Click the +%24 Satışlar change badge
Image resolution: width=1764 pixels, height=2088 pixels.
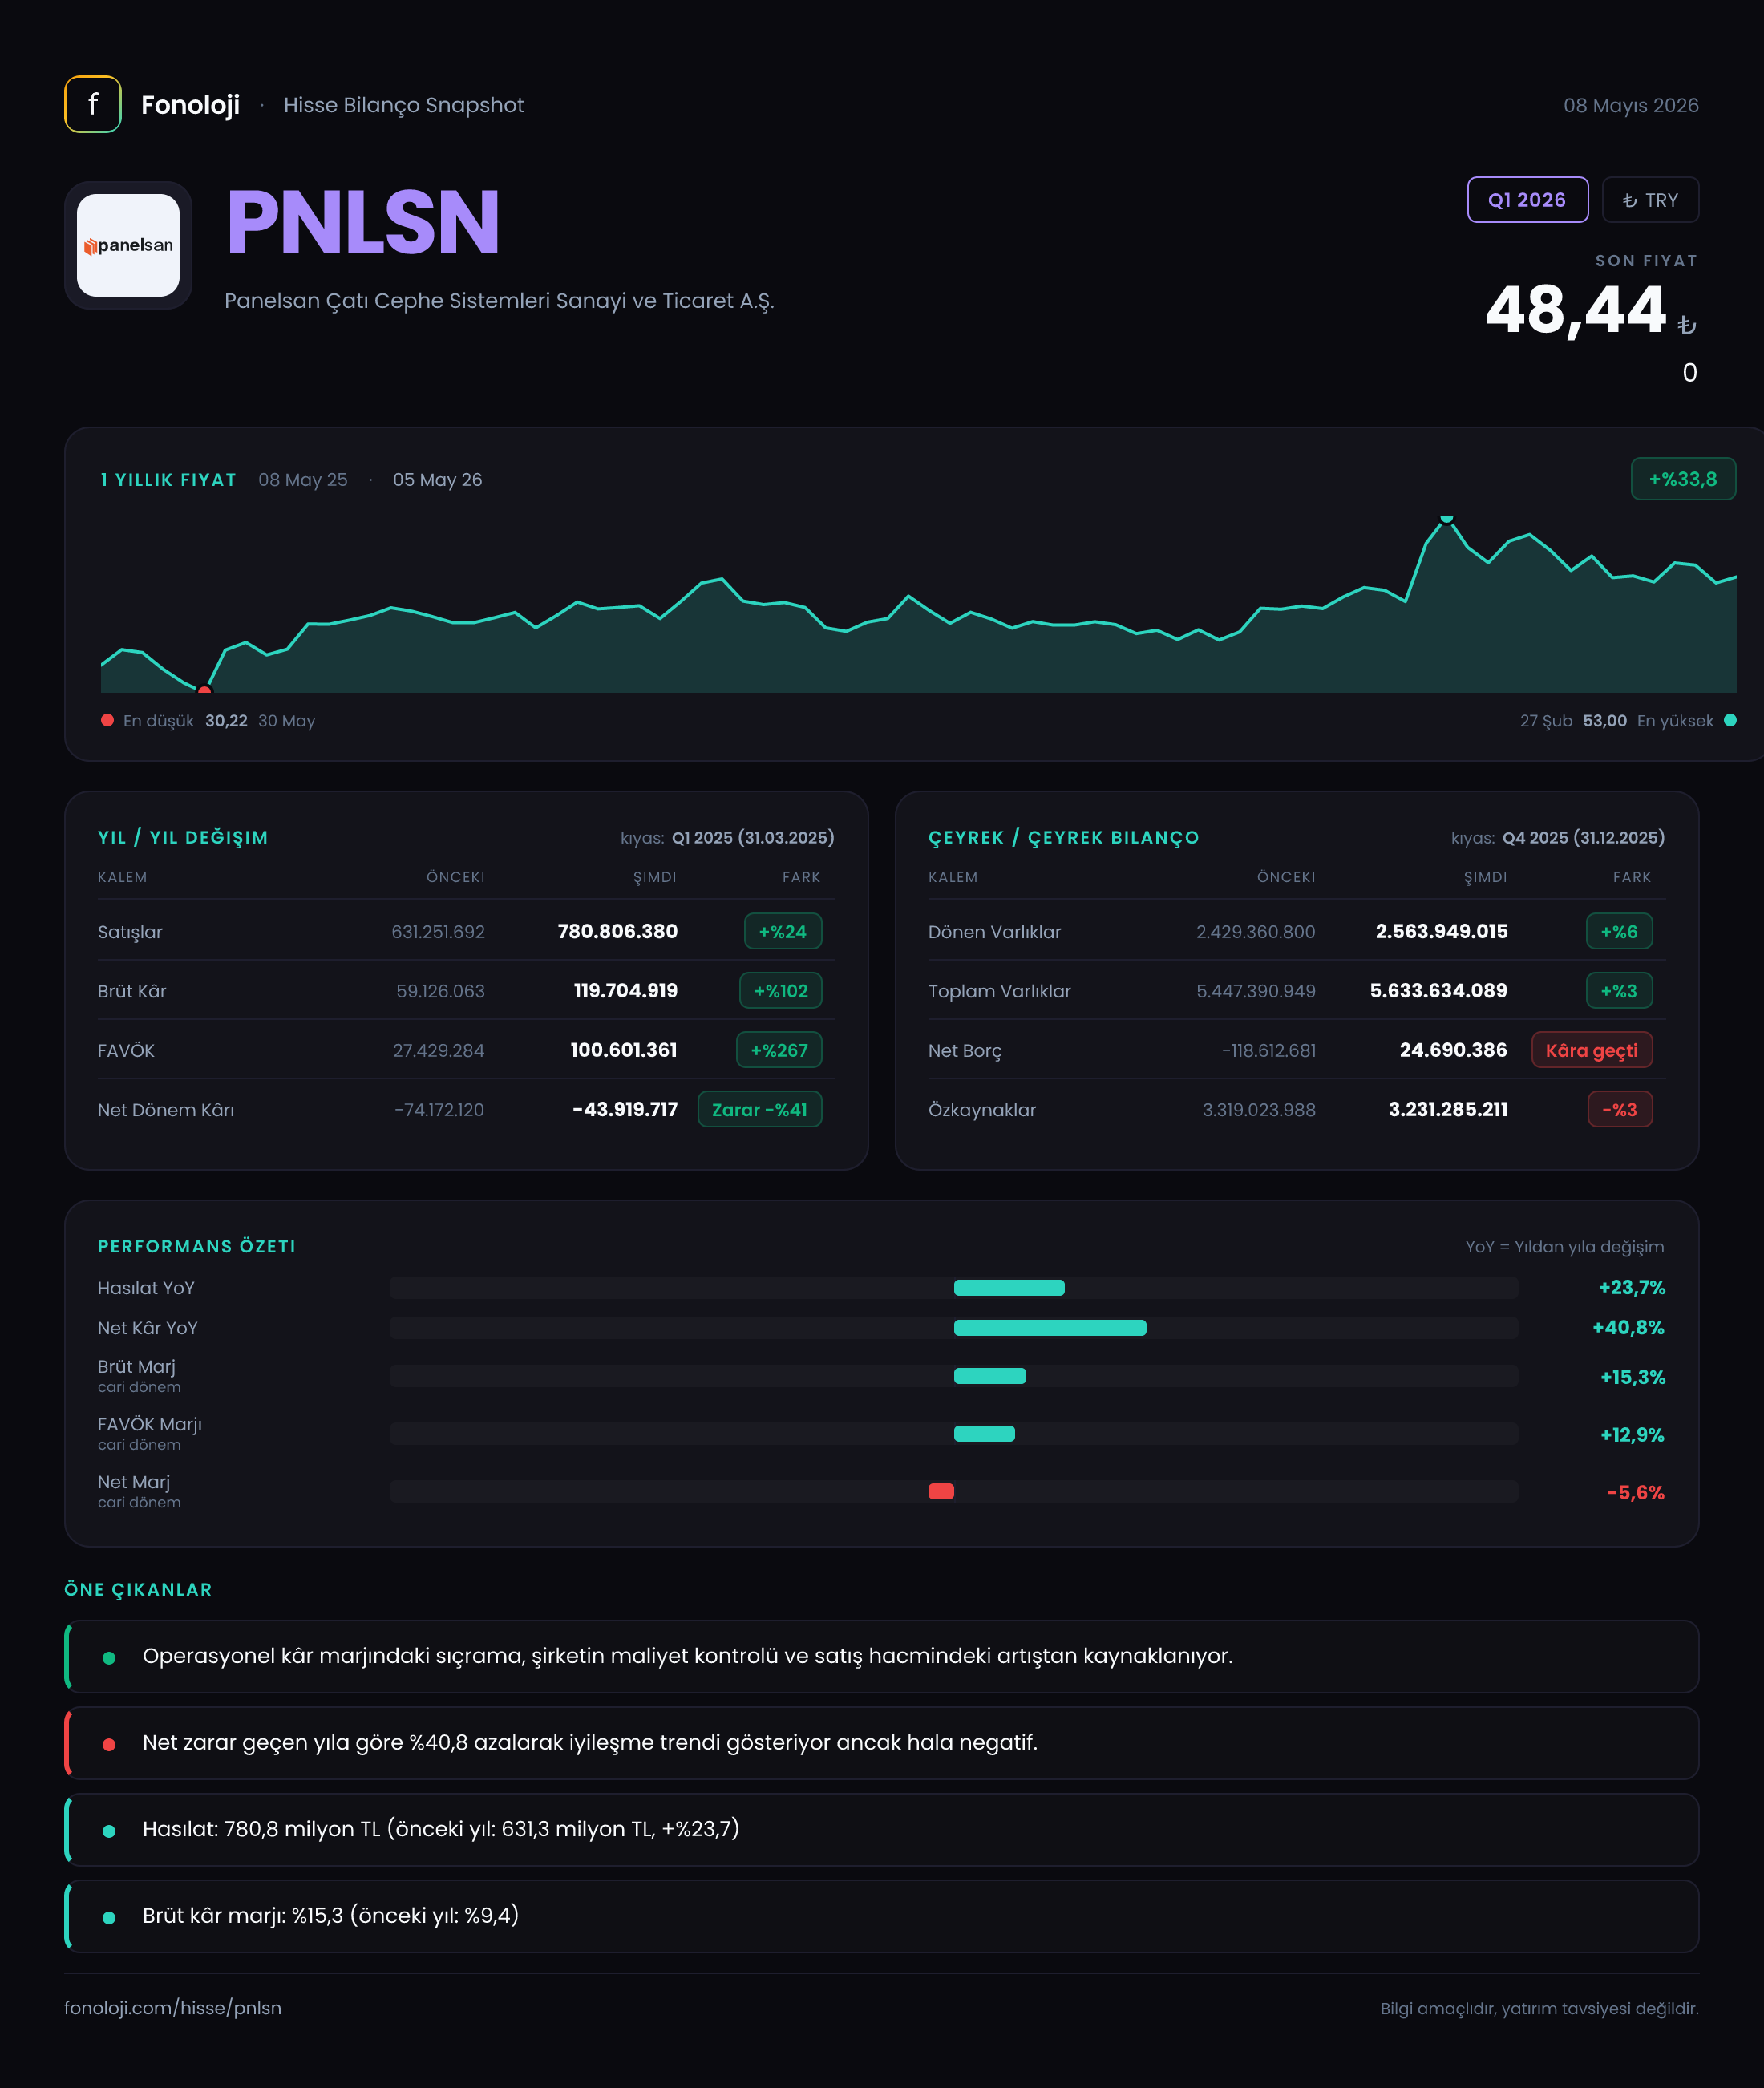pyautogui.click(x=783, y=931)
